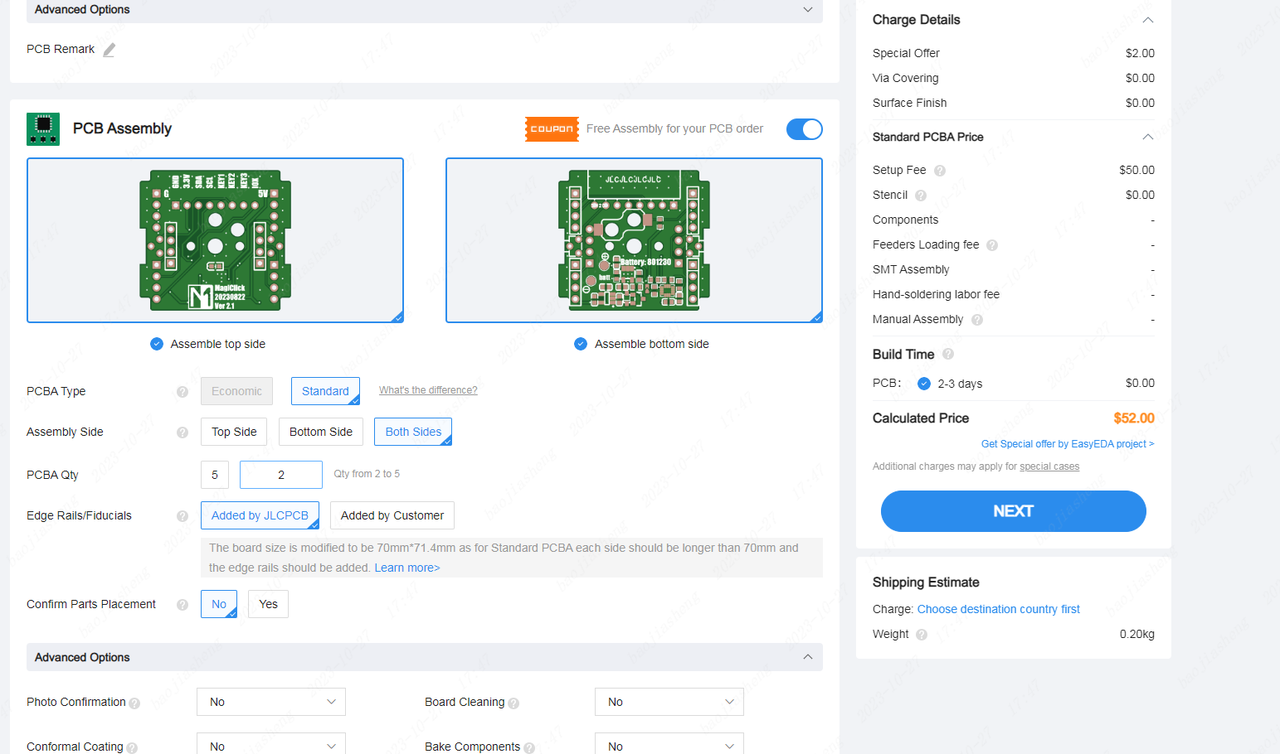Select the Economic PCBA Type

236,391
